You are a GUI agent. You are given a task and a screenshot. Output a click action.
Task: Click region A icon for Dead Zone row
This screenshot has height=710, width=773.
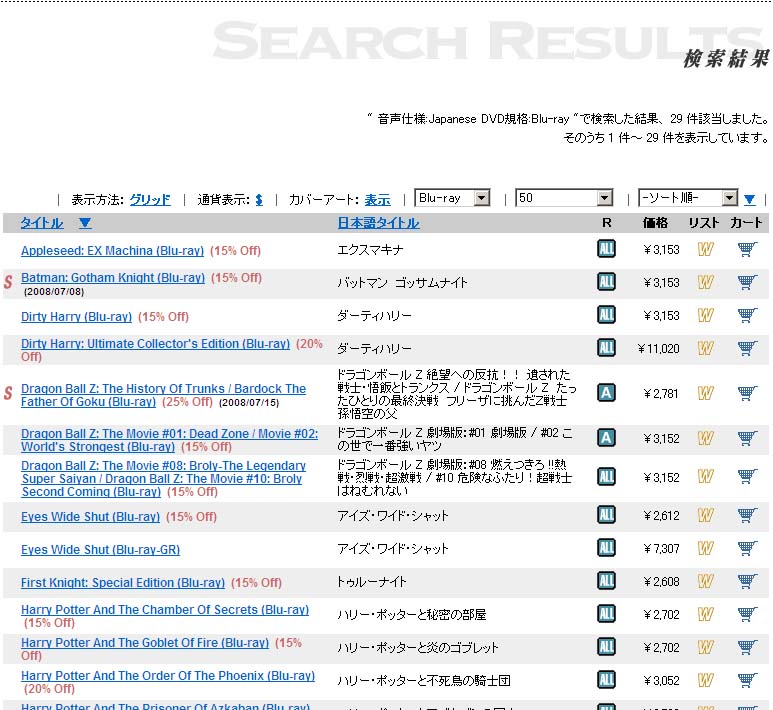pos(606,438)
